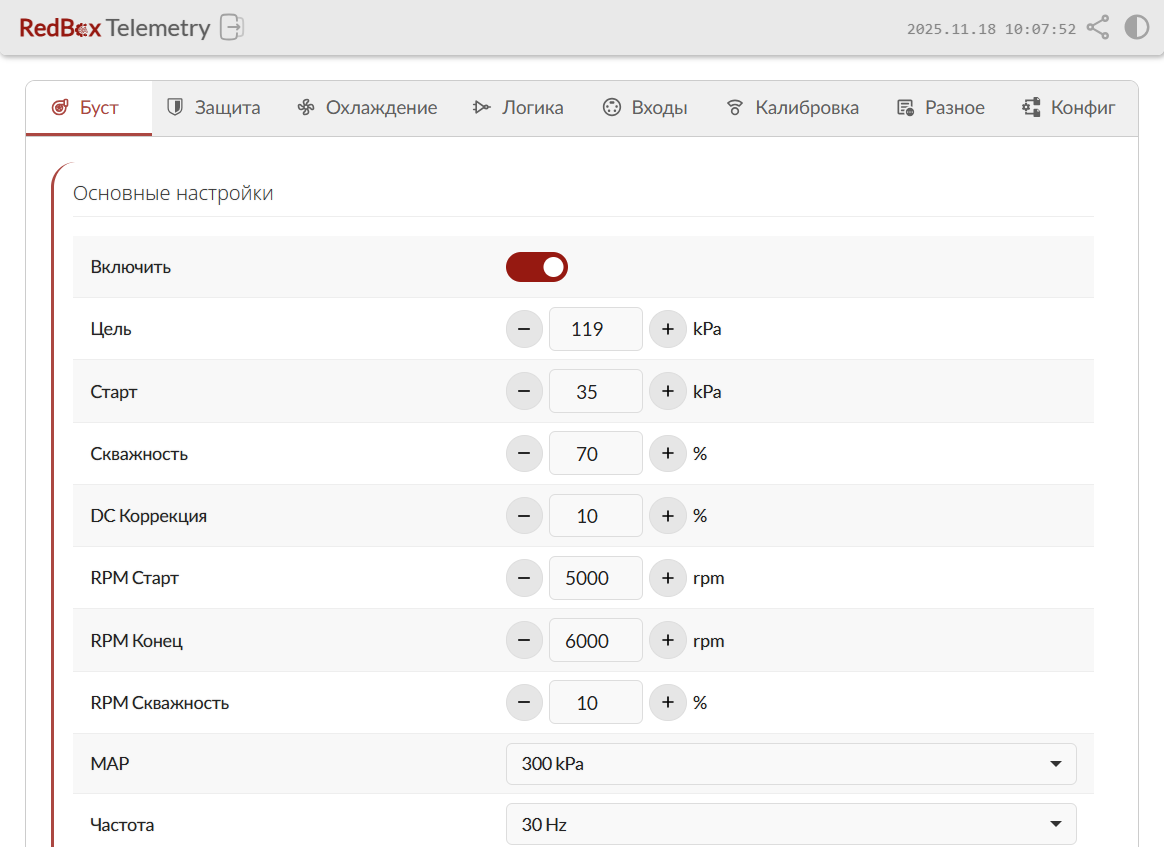Click the Скважность value input field
The height and width of the screenshot is (847, 1164).
tap(595, 453)
